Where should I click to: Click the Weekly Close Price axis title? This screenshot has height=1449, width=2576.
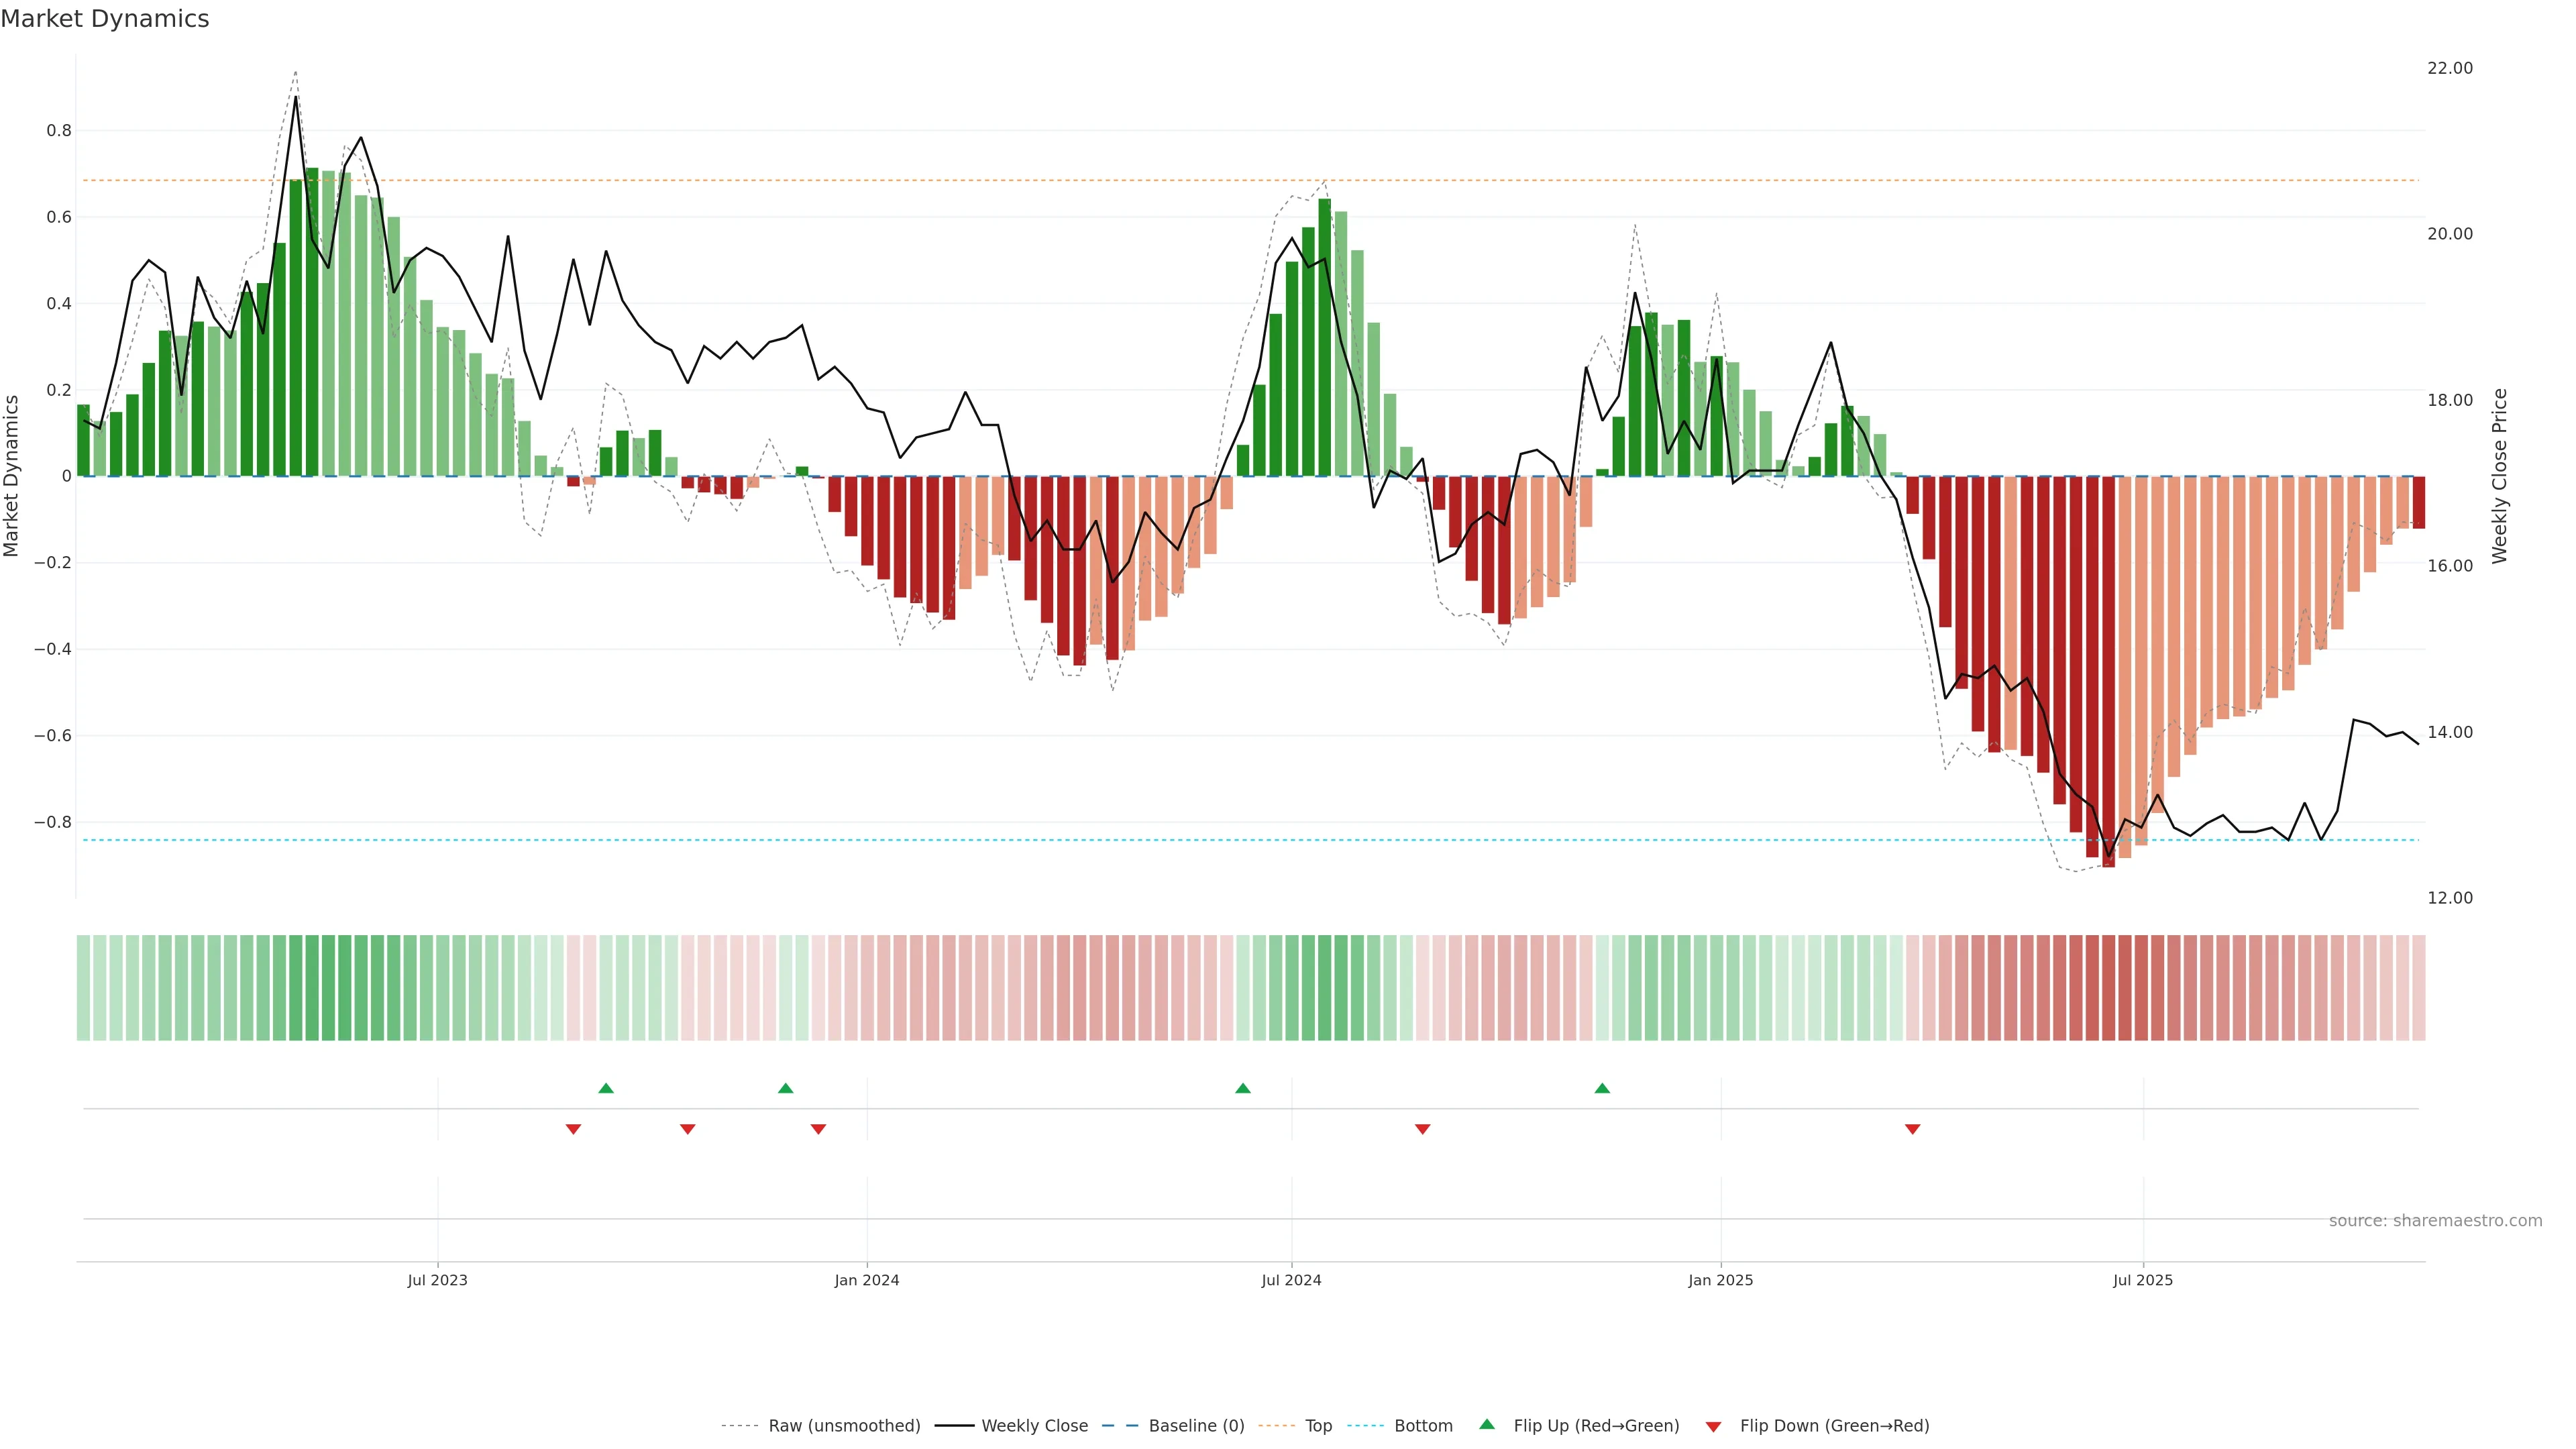2500,476
